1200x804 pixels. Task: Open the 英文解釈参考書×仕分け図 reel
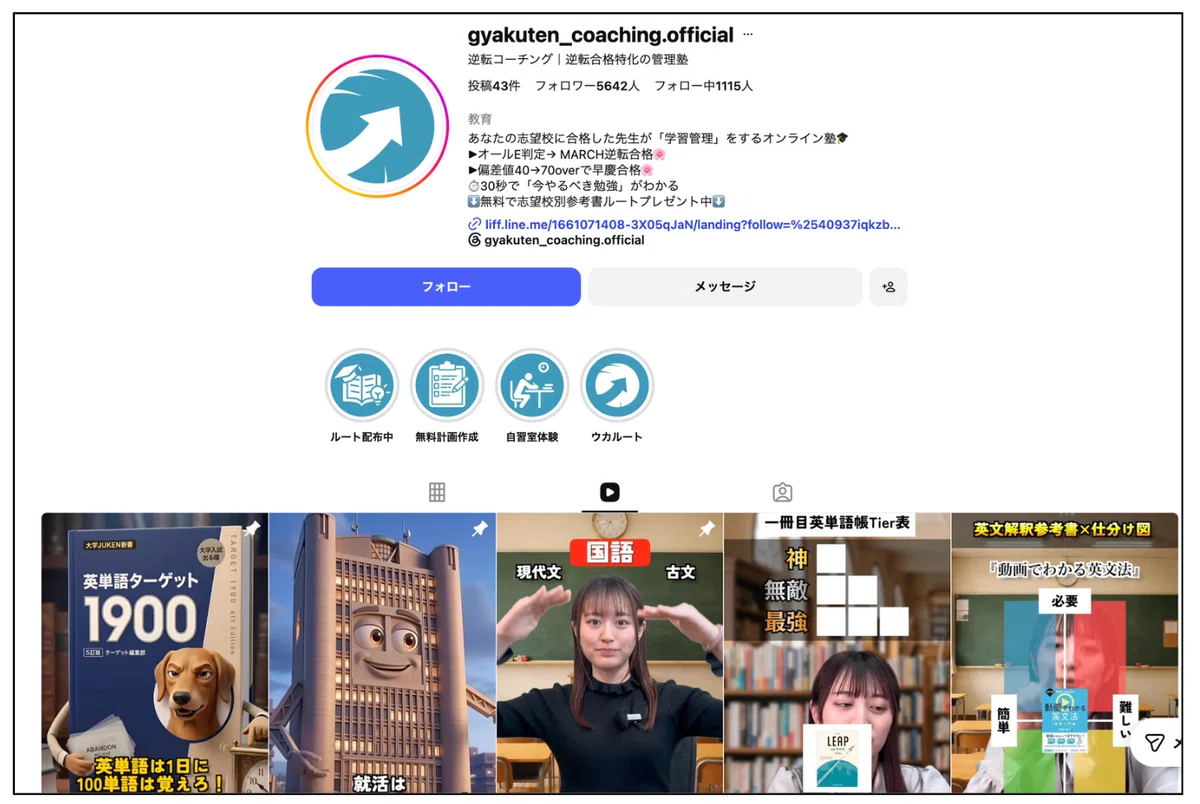pyautogui.click(x=1065, y=653)
